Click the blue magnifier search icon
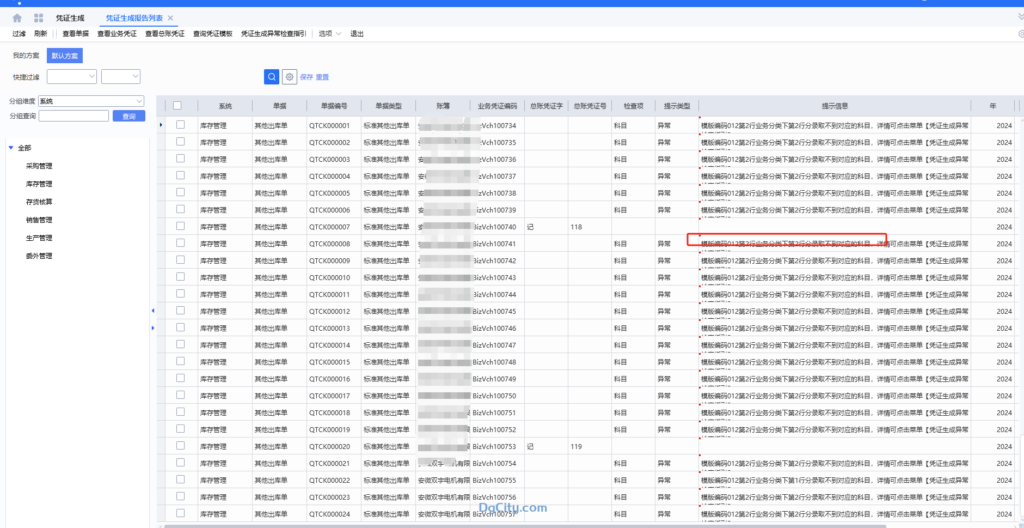 pyautogui.click(x=271, y=76)
